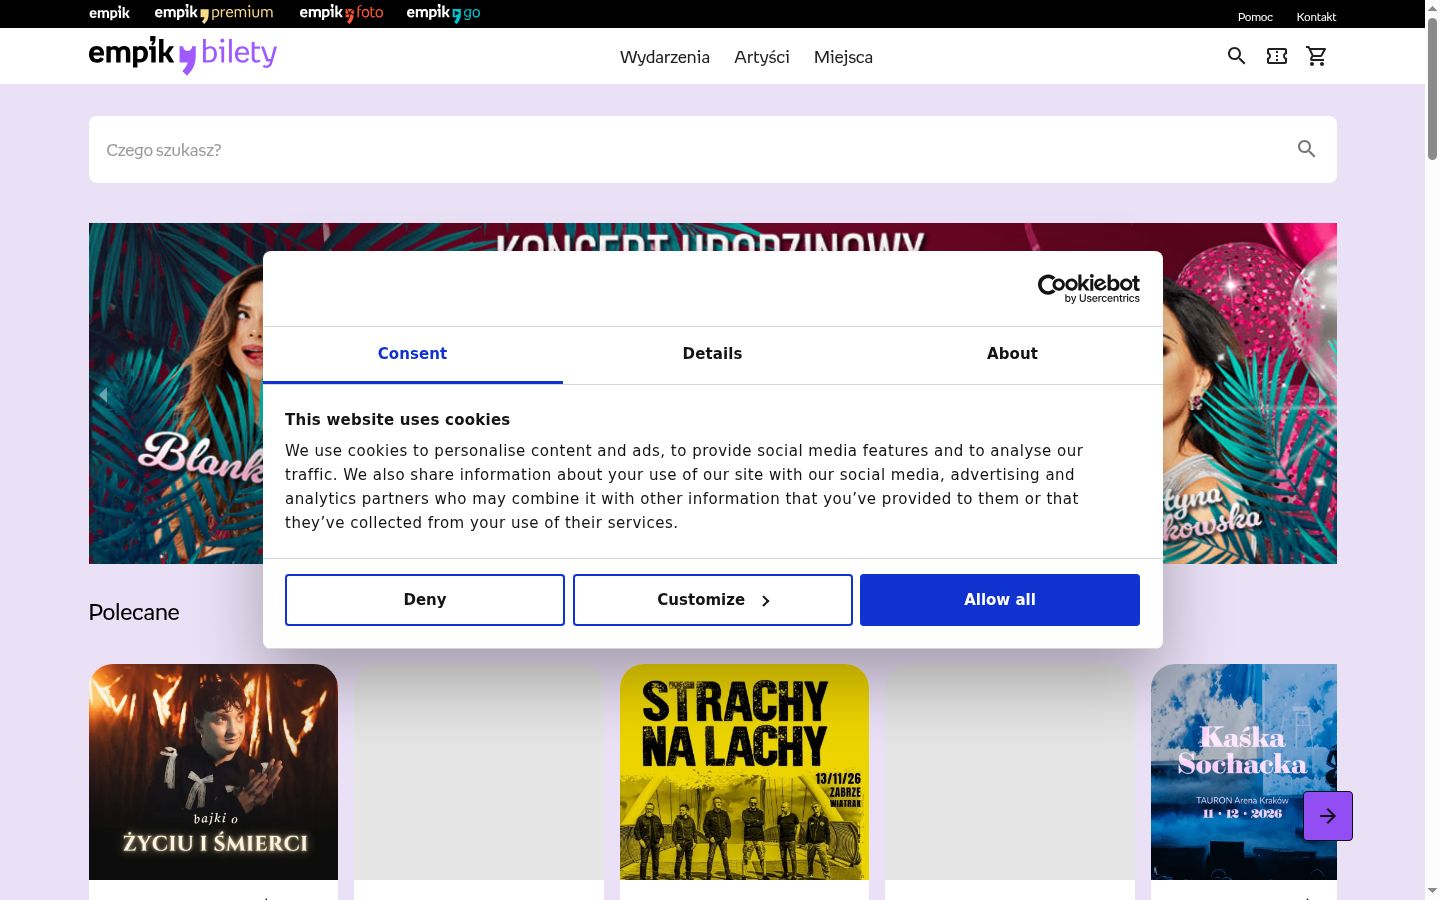This screenshot has width=1440, height=900.
Task: Click the Pomoc link
Action: pos(1255,17)
